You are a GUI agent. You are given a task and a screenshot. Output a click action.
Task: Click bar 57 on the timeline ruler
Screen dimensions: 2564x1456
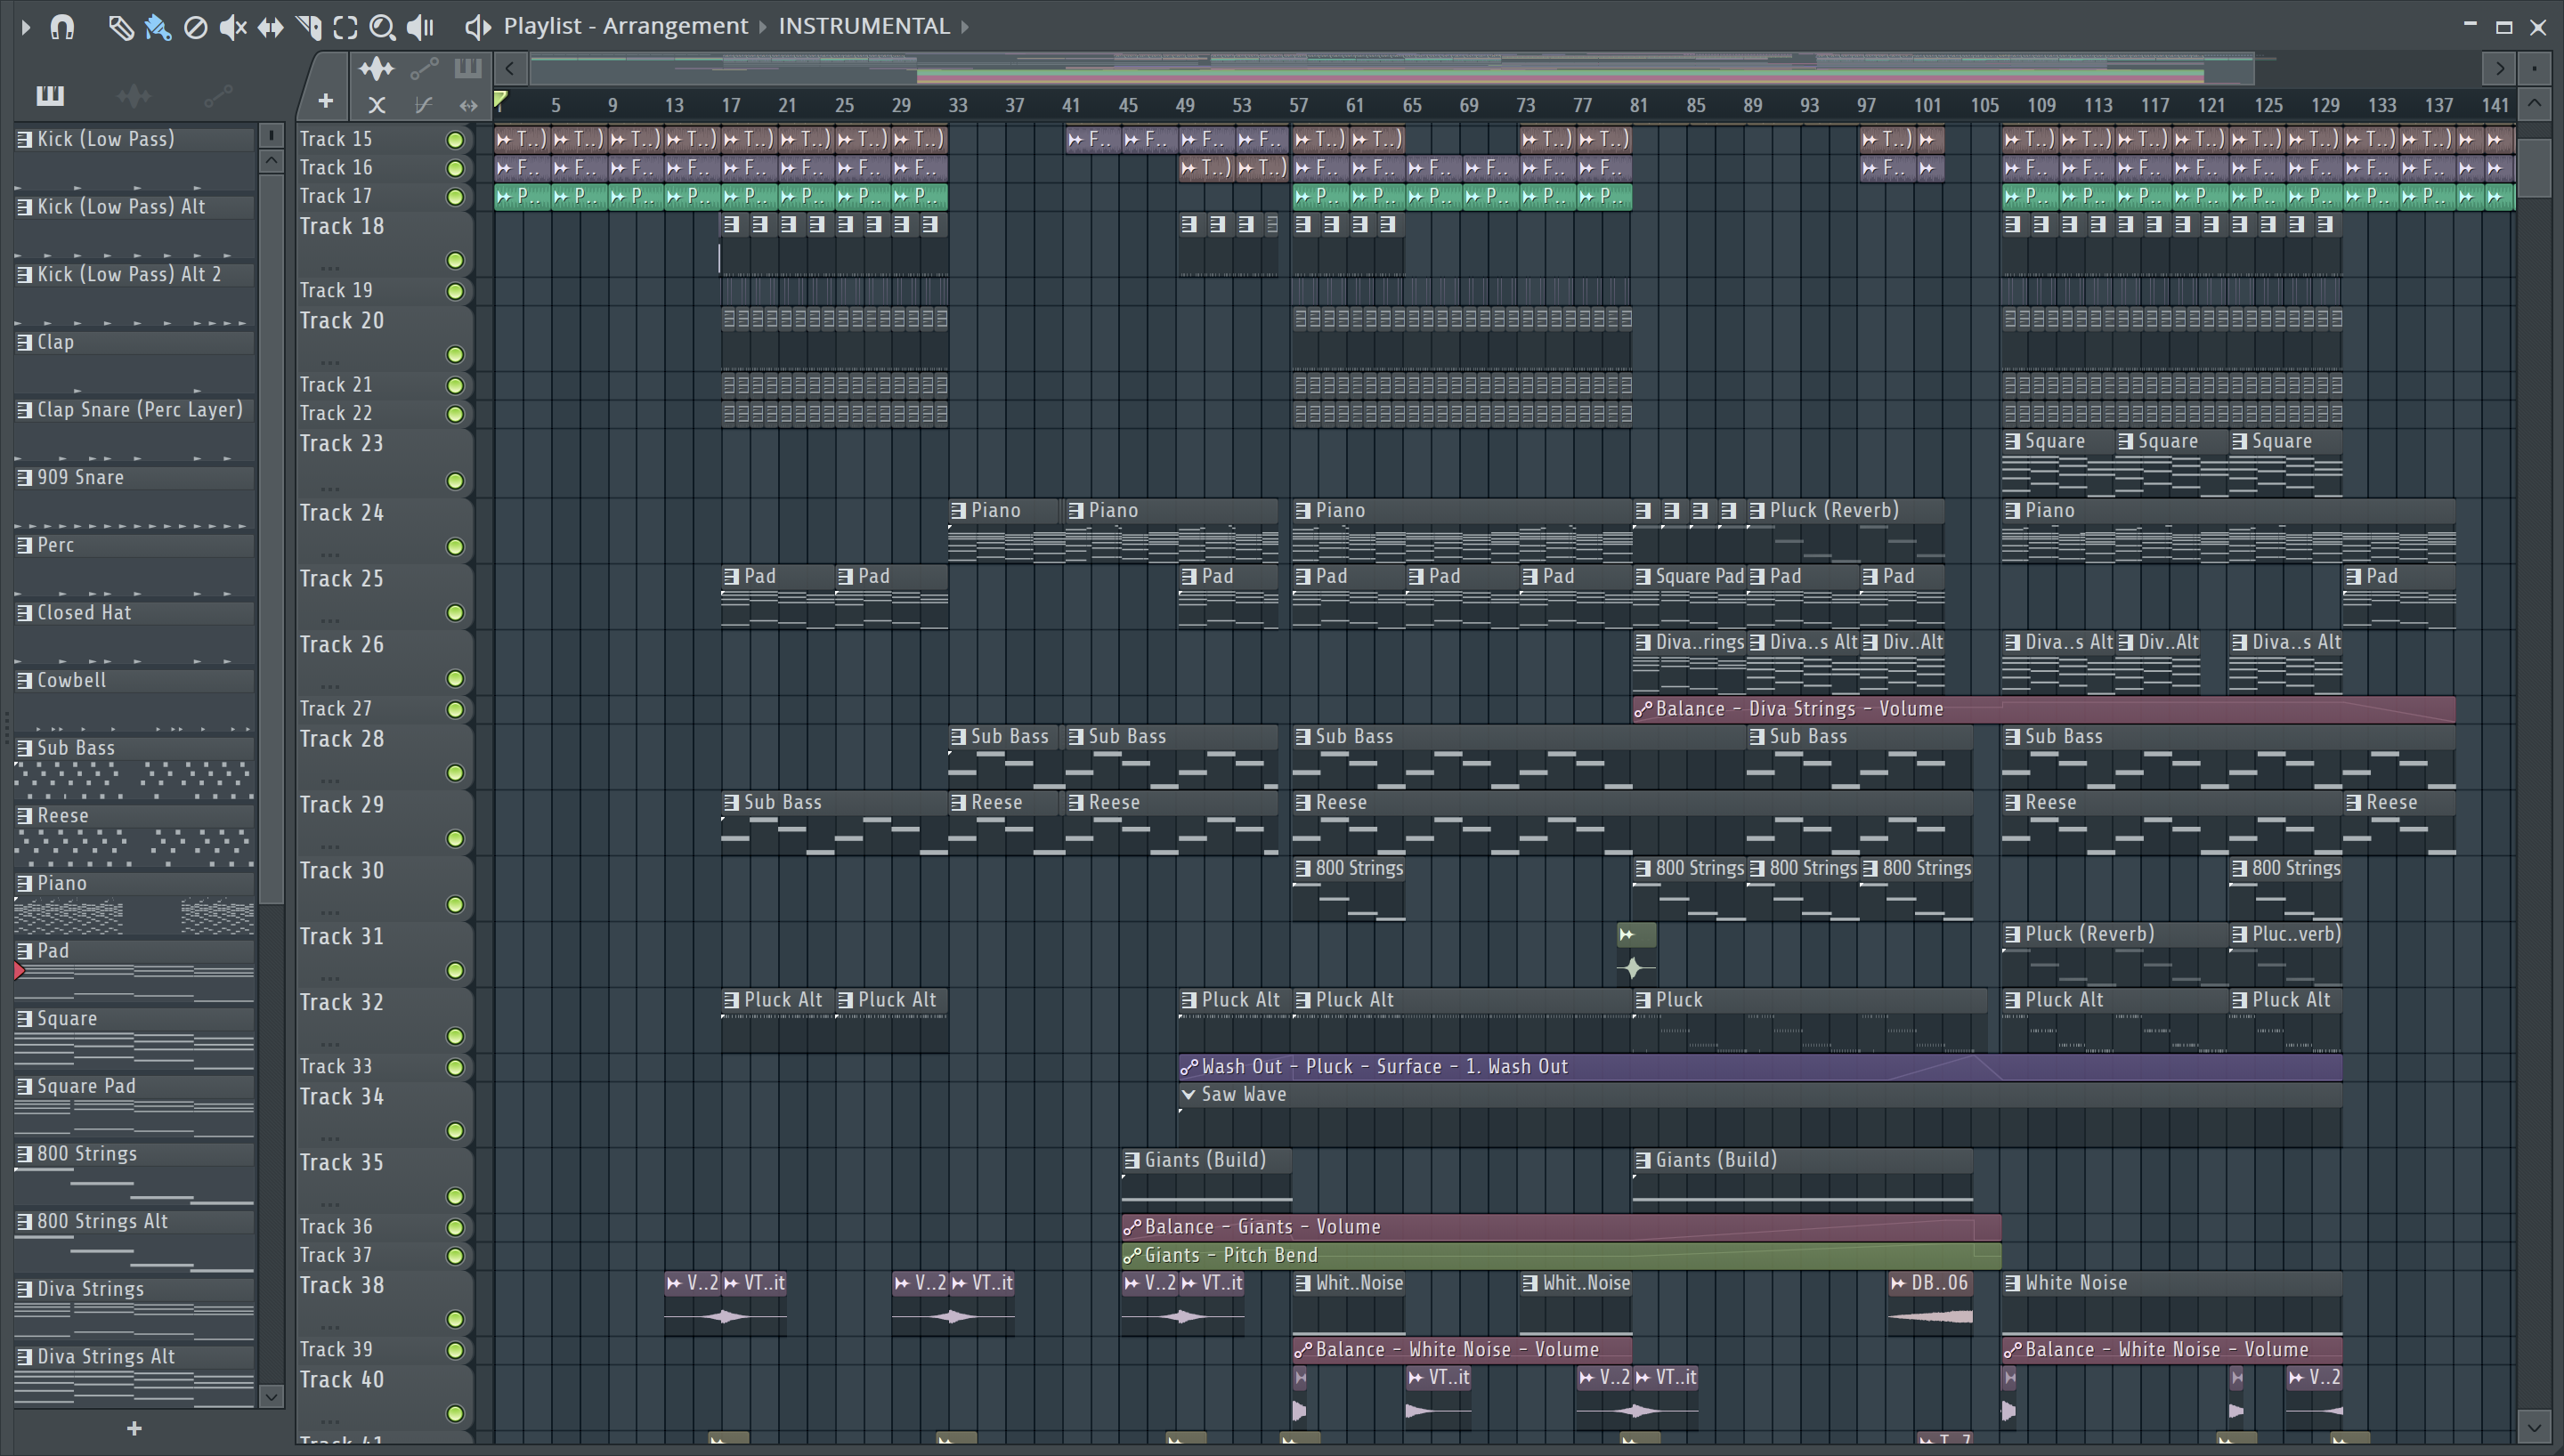click(1298, 105)
